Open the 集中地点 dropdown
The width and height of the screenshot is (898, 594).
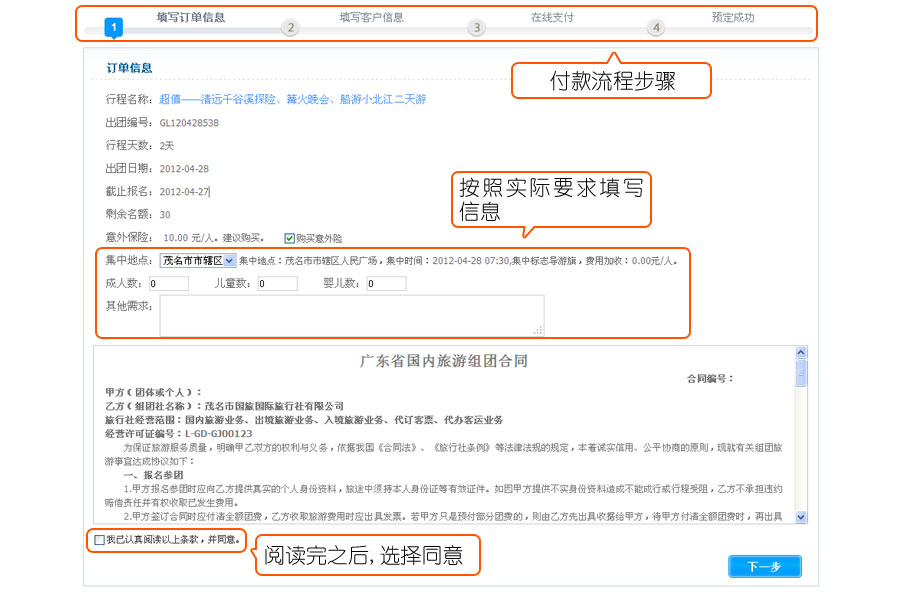(198, 261)
